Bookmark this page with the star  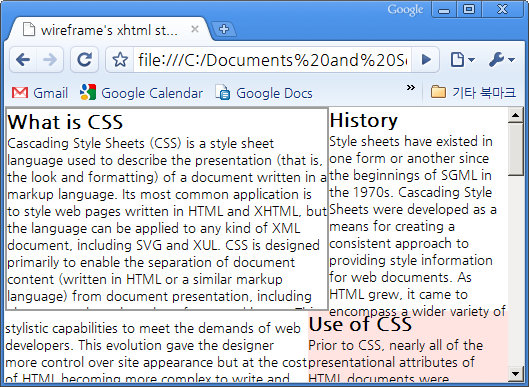click(120, 60)
